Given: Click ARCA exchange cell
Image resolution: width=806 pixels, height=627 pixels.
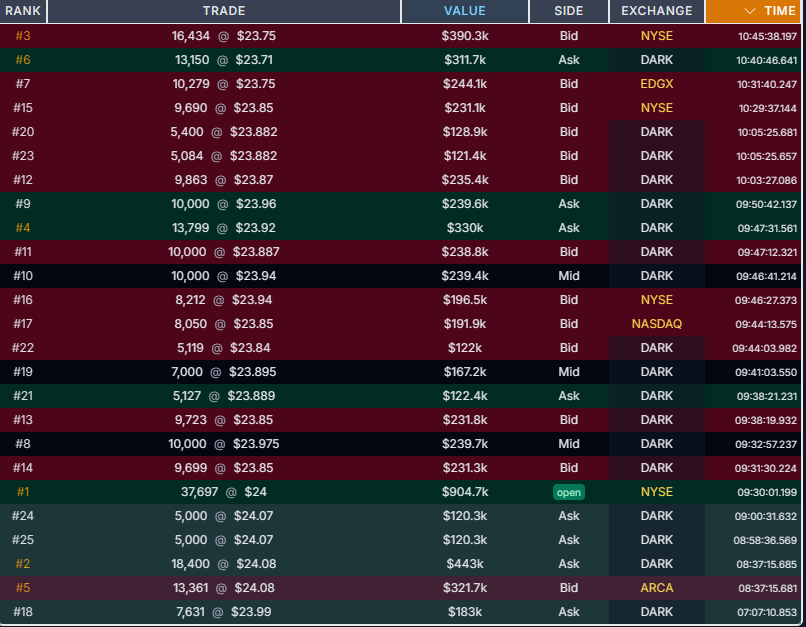Looking at the screenshot, I should pos(656,587).
